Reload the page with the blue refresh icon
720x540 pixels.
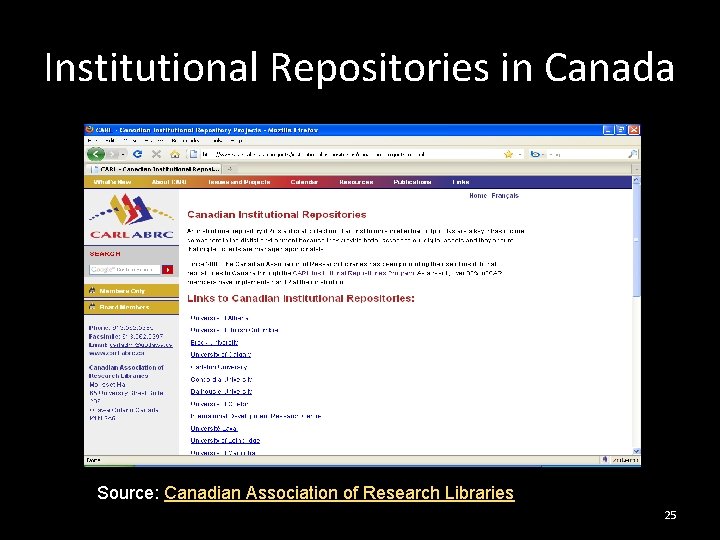coord(137,154)
